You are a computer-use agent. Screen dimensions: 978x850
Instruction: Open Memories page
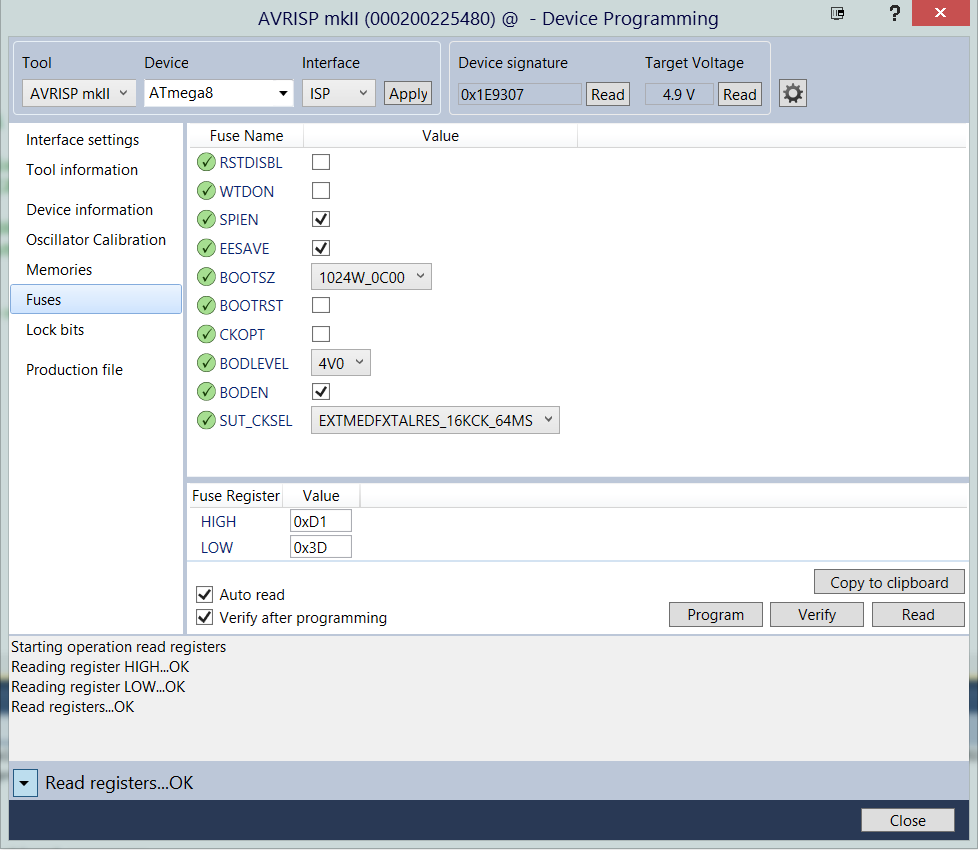(x=59, y=269)
